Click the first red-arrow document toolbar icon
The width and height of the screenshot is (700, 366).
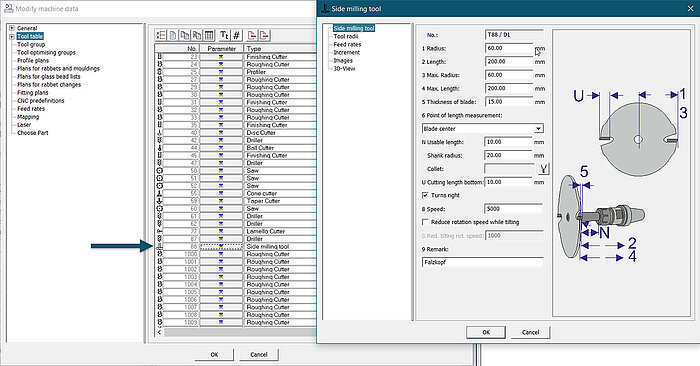pos(252,35)
